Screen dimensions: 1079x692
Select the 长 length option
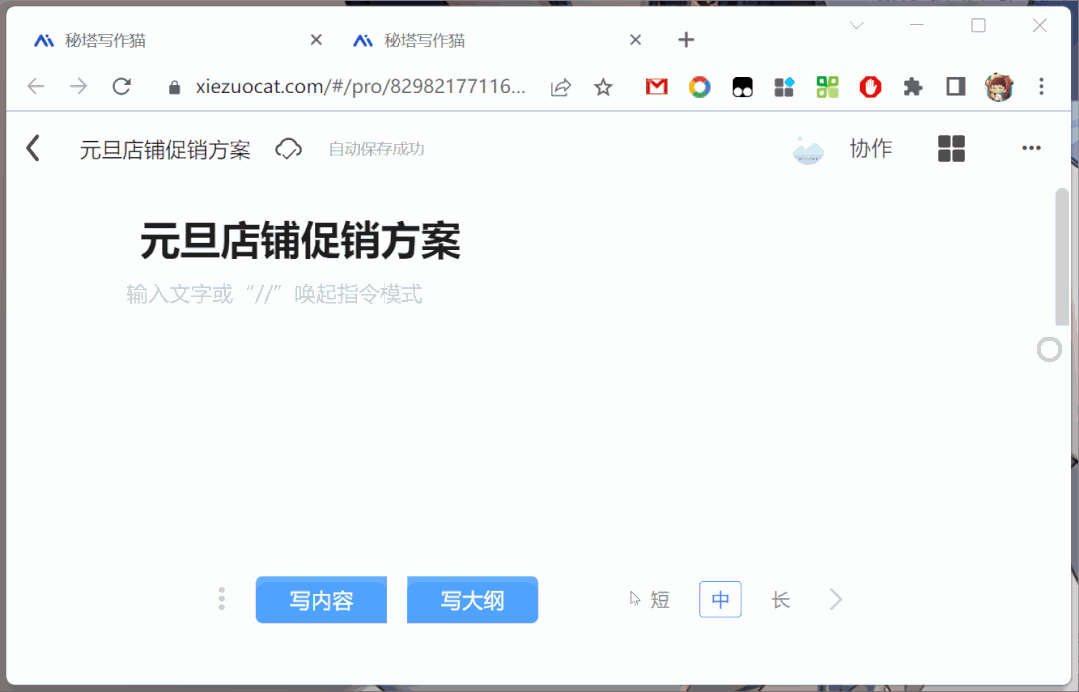(x=781, y=599)
